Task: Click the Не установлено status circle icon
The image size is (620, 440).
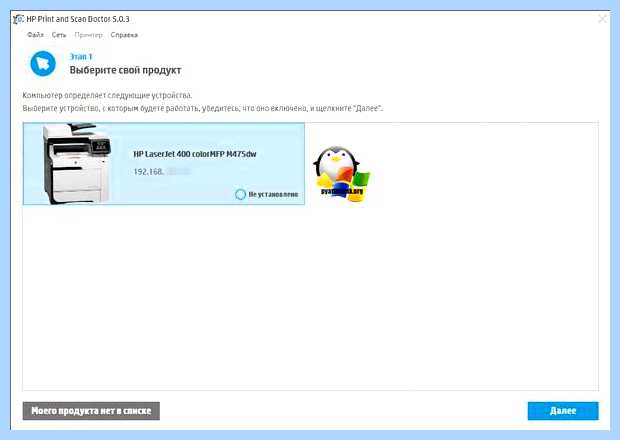Action: (x=240, y=194)
